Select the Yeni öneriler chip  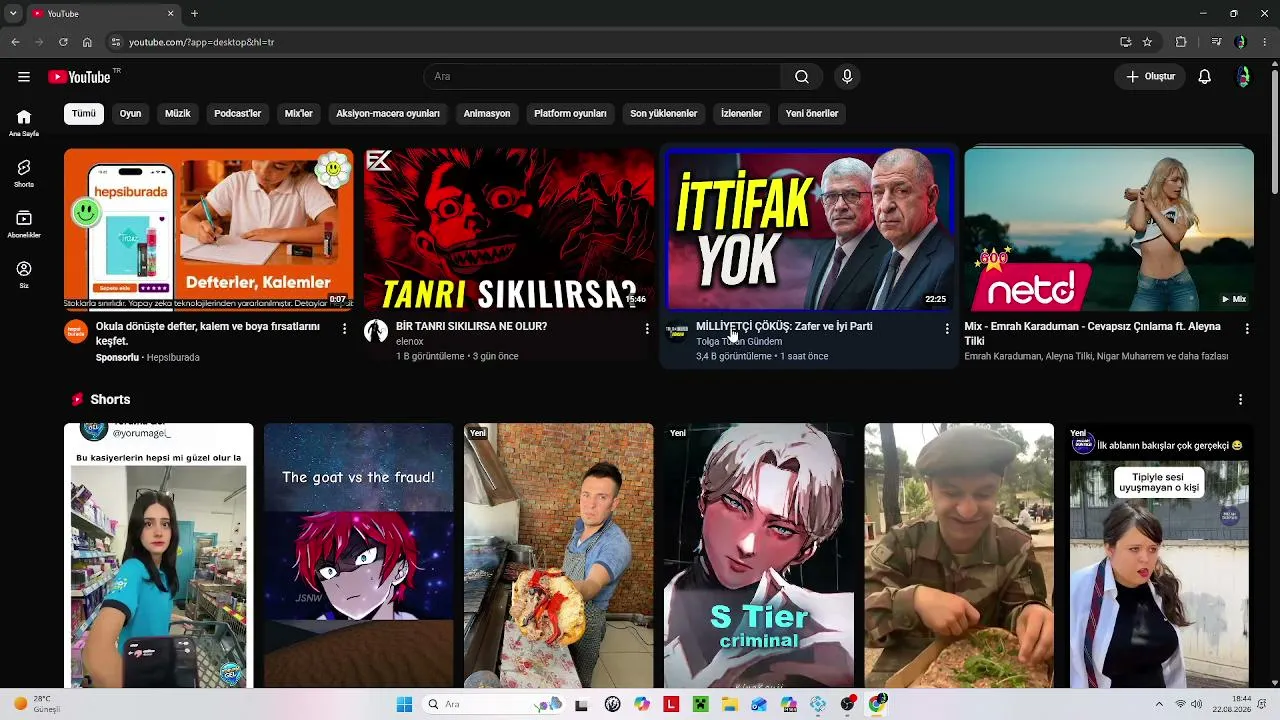(x=812, y=114)
